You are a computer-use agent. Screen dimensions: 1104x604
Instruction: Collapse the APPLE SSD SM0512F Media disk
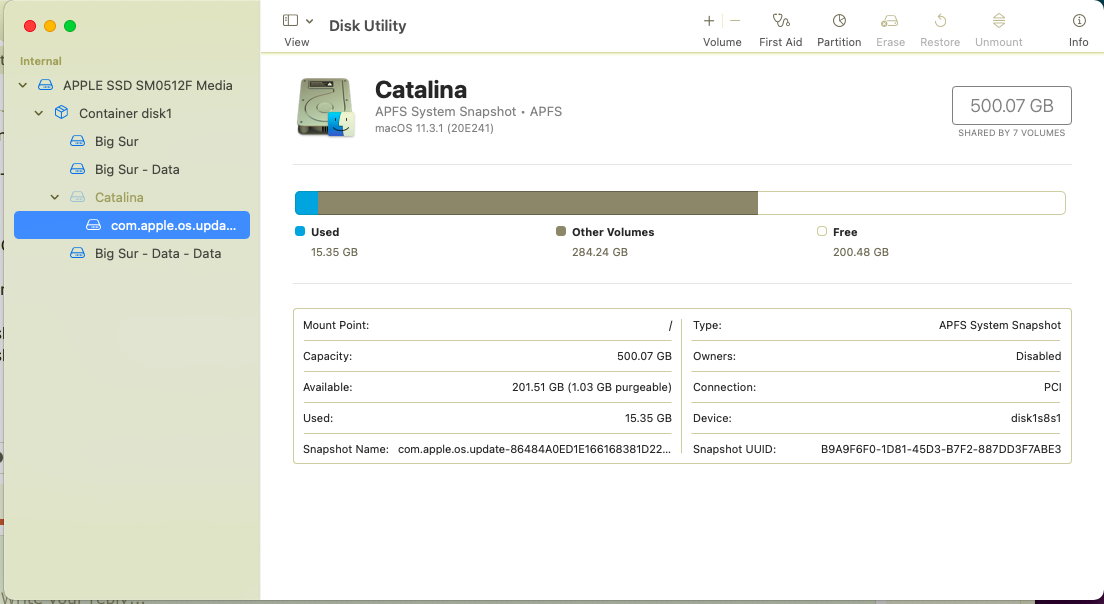pyautogui.click(x=23, y=85)
